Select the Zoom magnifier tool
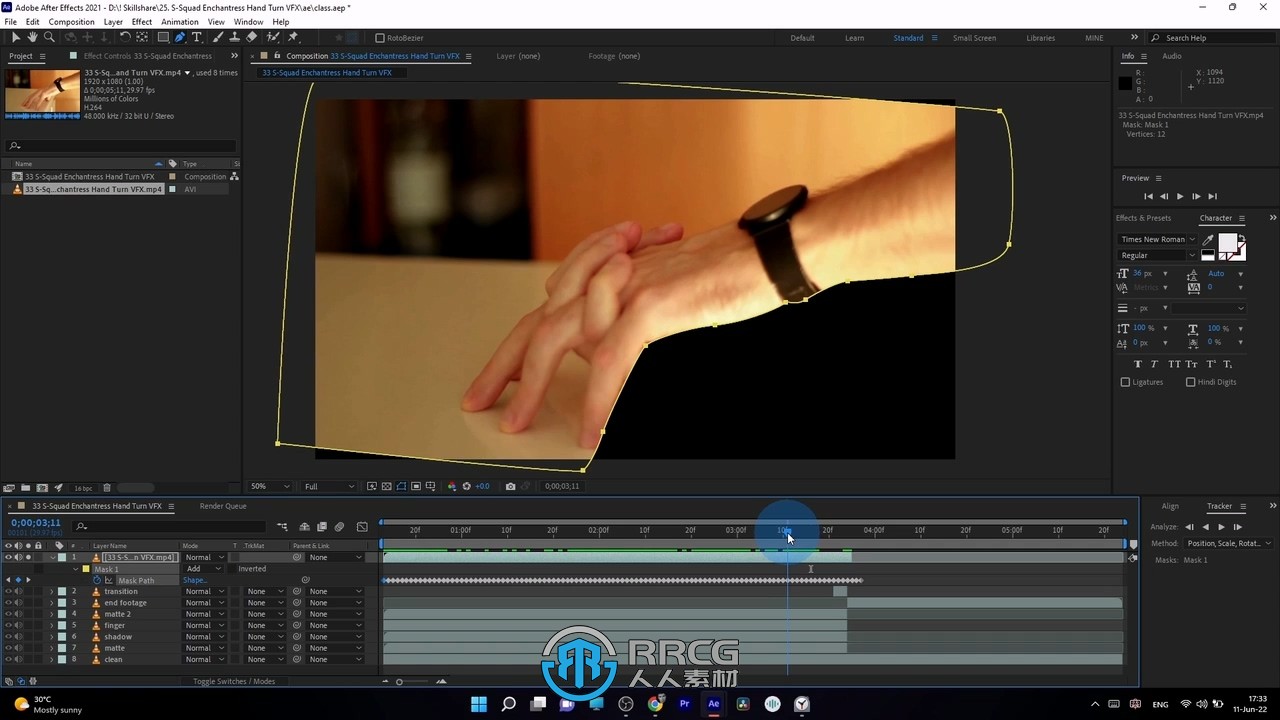 point(48,37)
